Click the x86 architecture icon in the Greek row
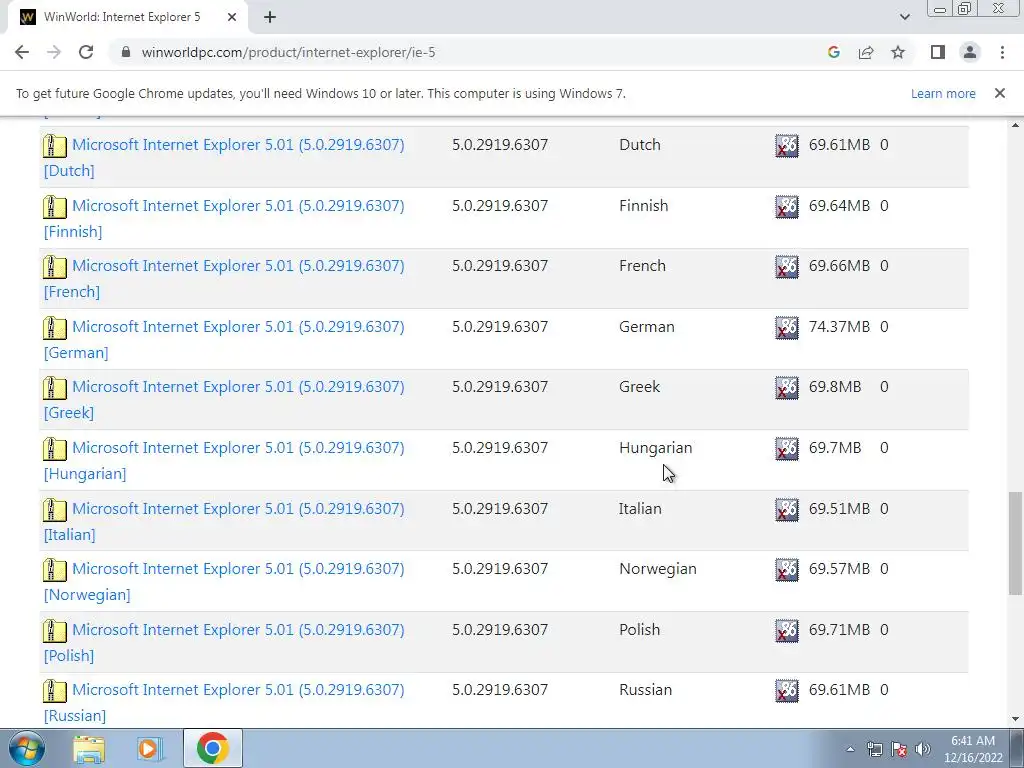The height and width of the screenshot is (768, 1024). tap(787, 387)
